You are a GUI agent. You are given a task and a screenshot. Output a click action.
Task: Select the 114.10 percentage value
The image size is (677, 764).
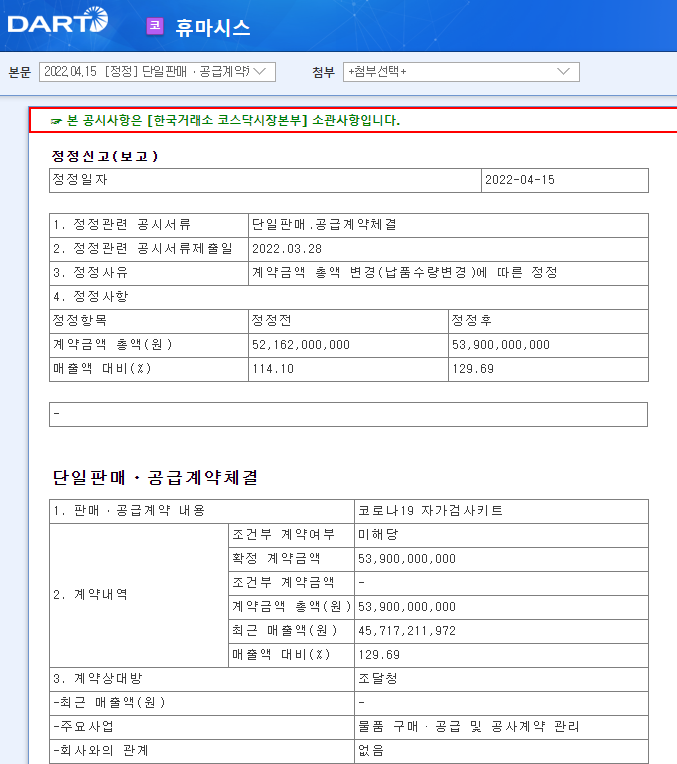pos(348,369)
